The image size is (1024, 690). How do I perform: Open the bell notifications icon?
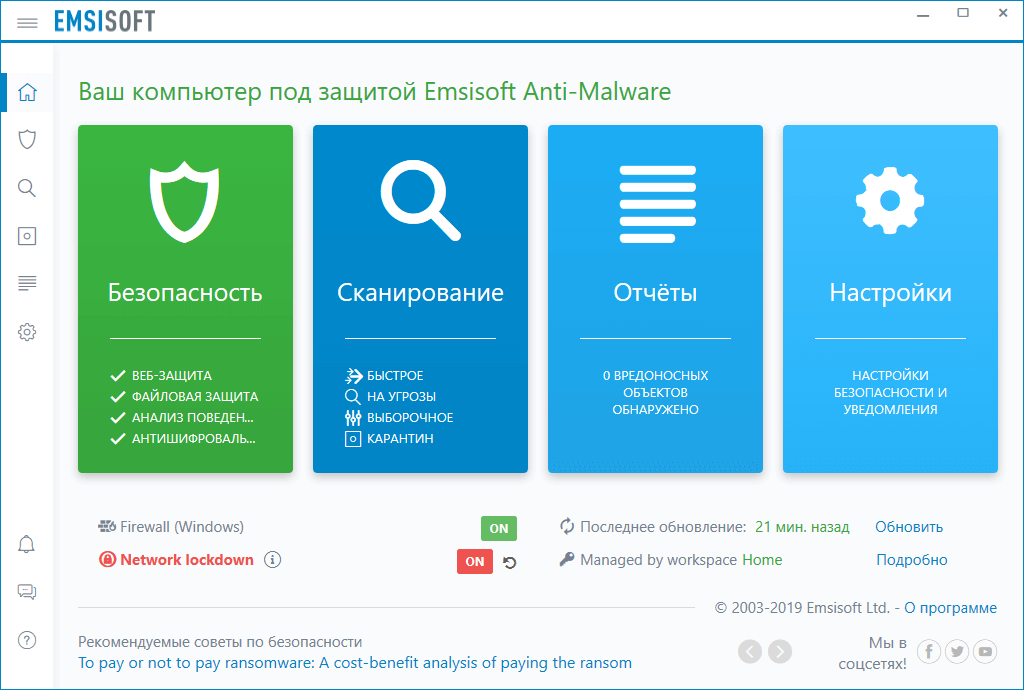point(27,545)
